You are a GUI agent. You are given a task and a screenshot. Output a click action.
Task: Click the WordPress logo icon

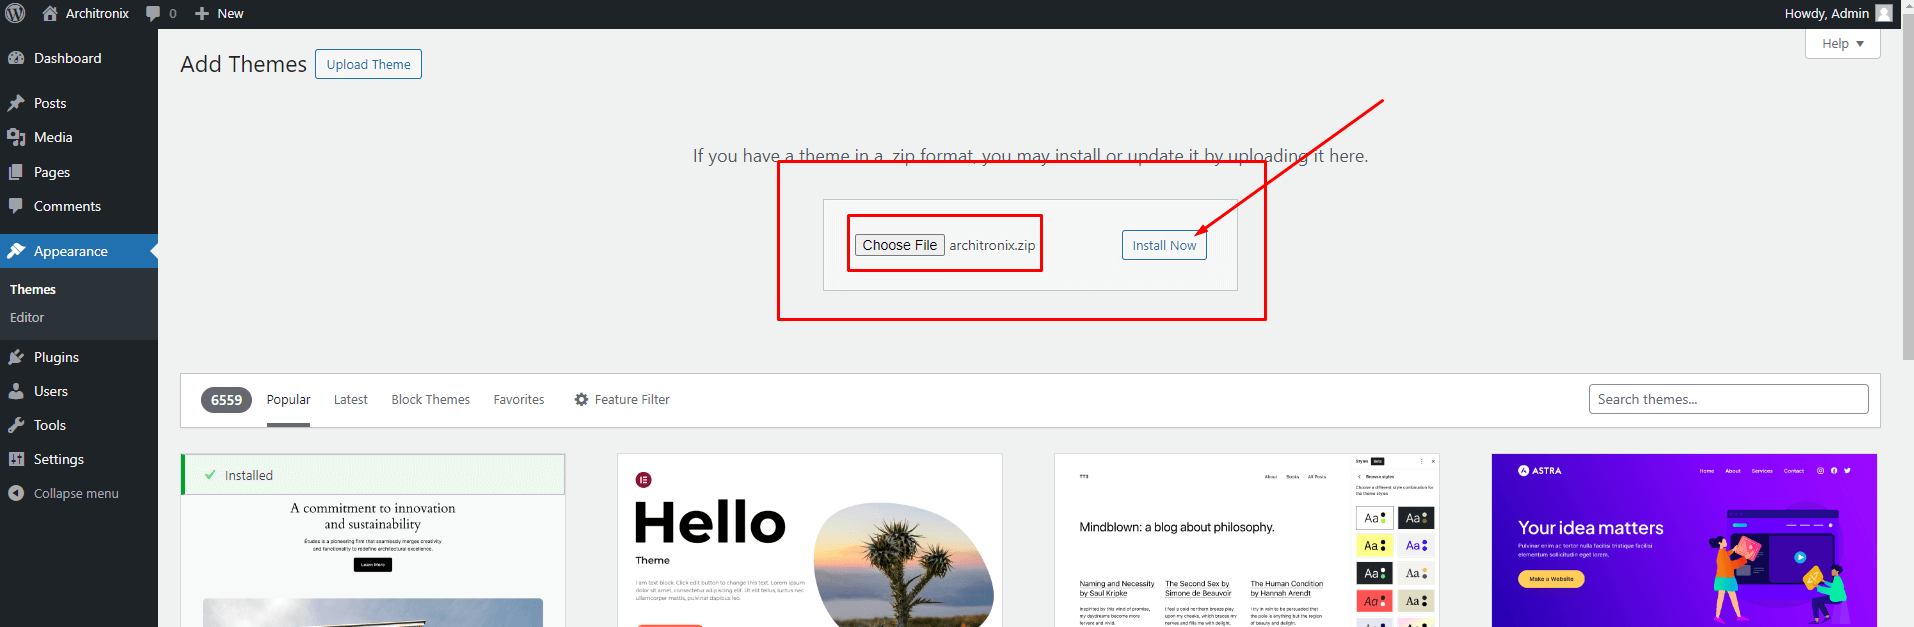coord(16,13)
